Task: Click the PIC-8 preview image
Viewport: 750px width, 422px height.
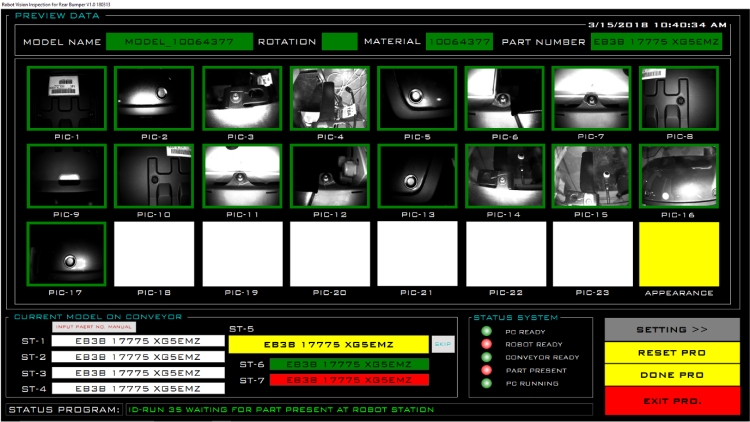Action: click(x=679, y=98)
